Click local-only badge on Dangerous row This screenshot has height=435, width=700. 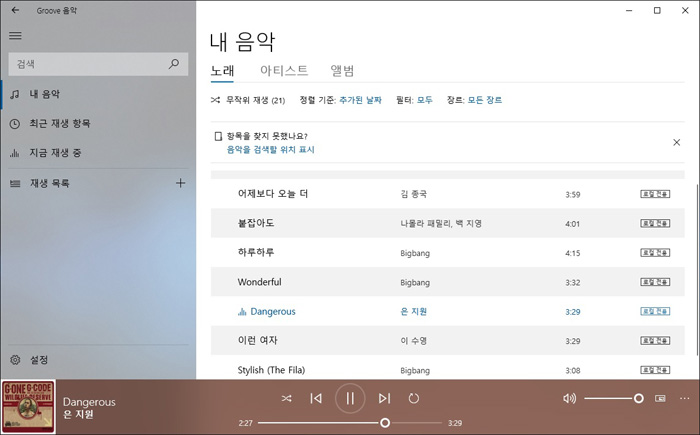click(x=655, y=311)
